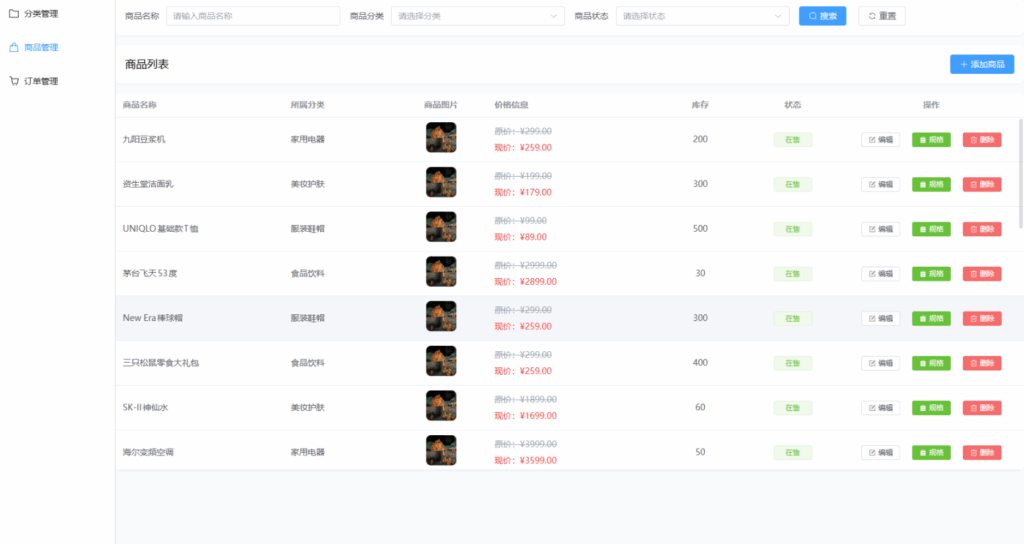The height and width of the screenshot is (544, 1024).
Task: Open 规格 for UNIQLO 基础款T恤
Action: [x=931, y=229]
